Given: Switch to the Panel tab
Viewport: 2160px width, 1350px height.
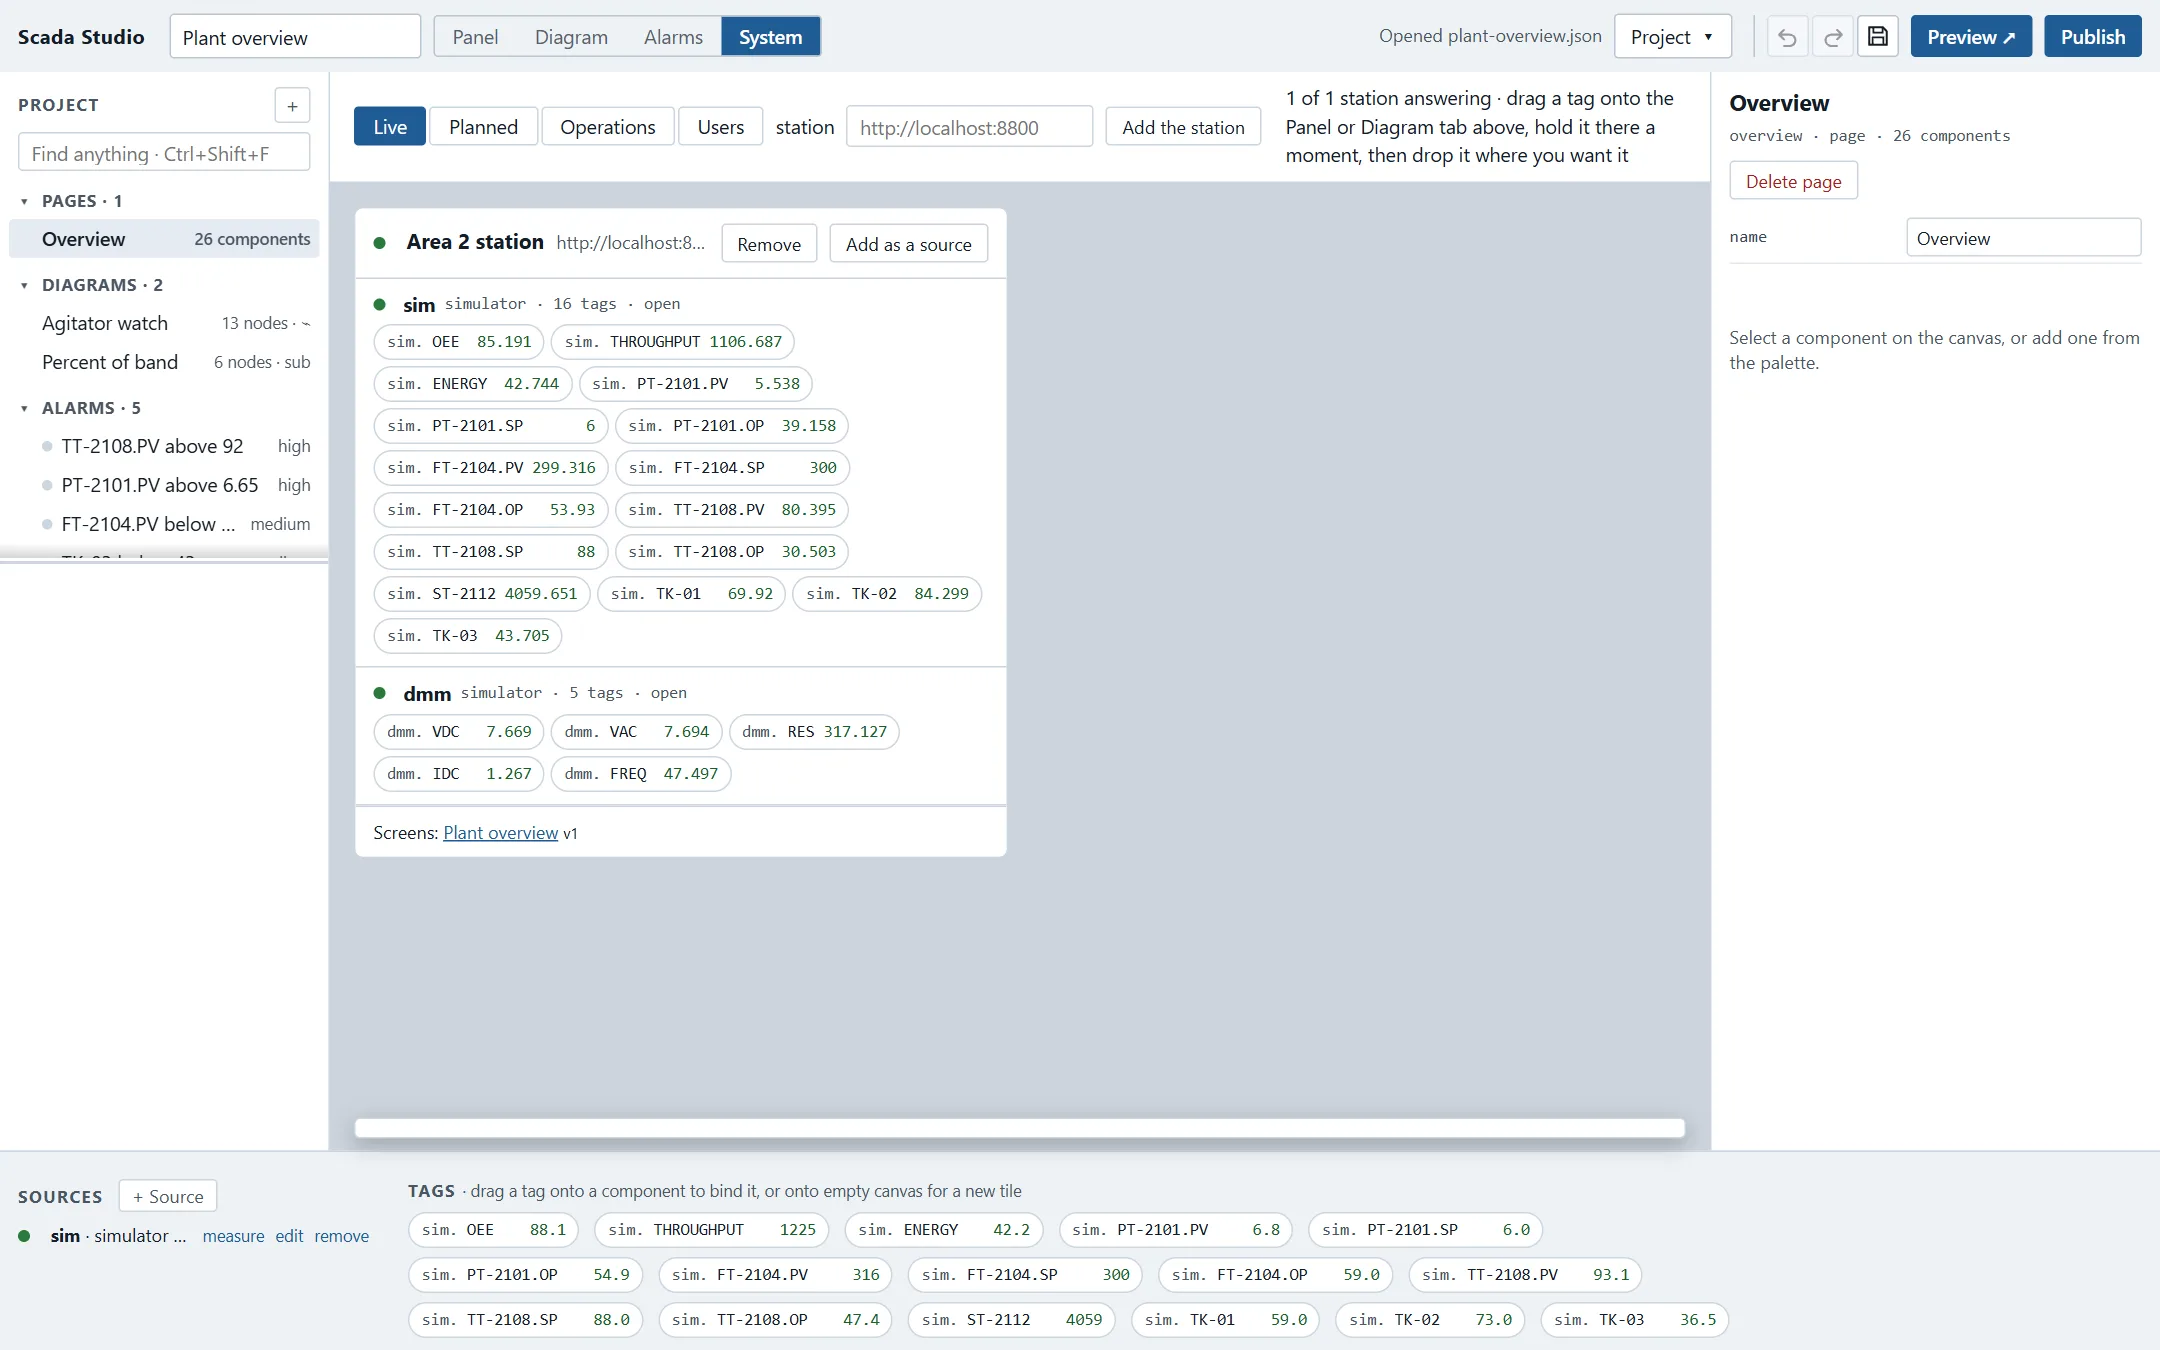Looking at the screenshot, I should tap(475, 37).
